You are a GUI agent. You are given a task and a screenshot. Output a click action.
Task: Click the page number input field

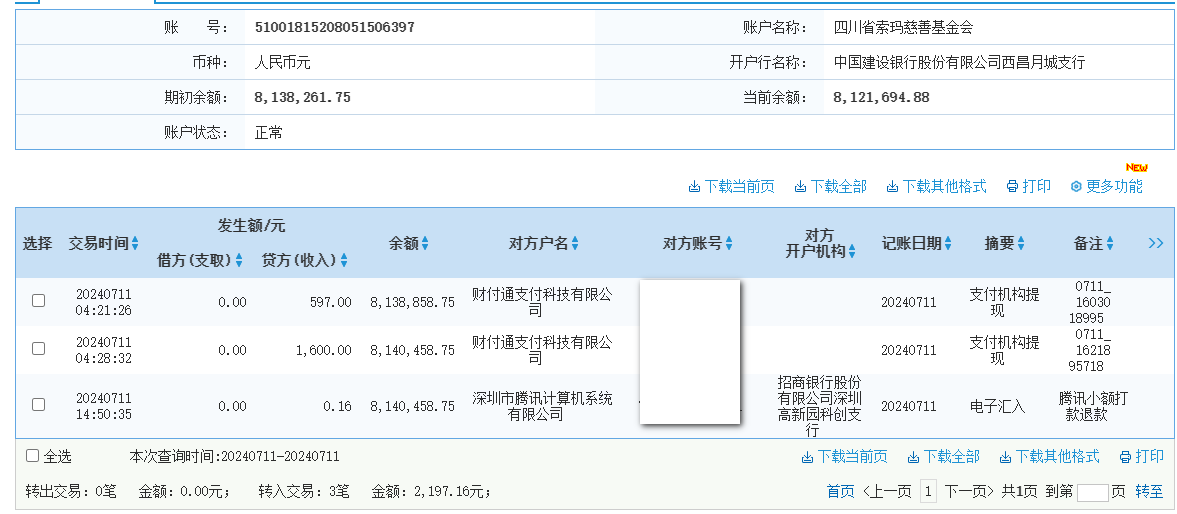tap(1092, 492)
